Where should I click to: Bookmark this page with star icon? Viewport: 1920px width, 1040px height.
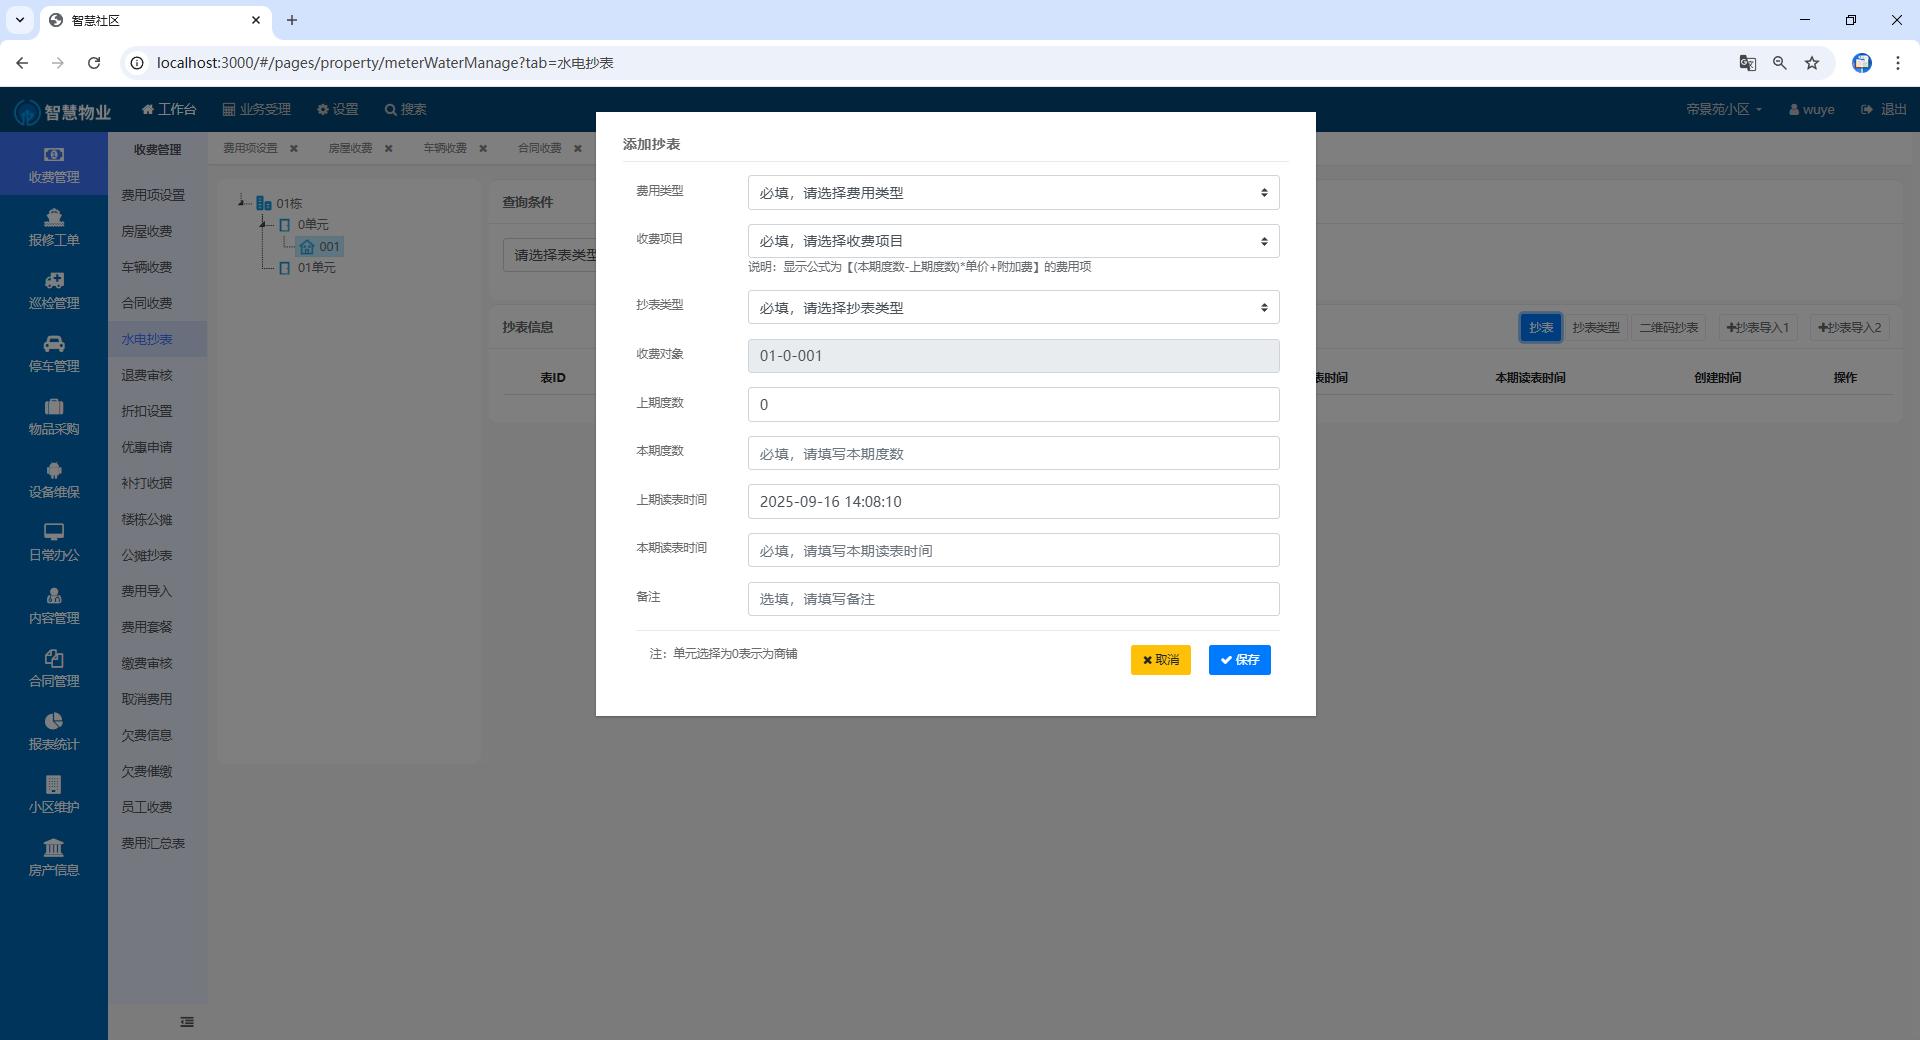pyautogui.click(x=1811, y=63)
